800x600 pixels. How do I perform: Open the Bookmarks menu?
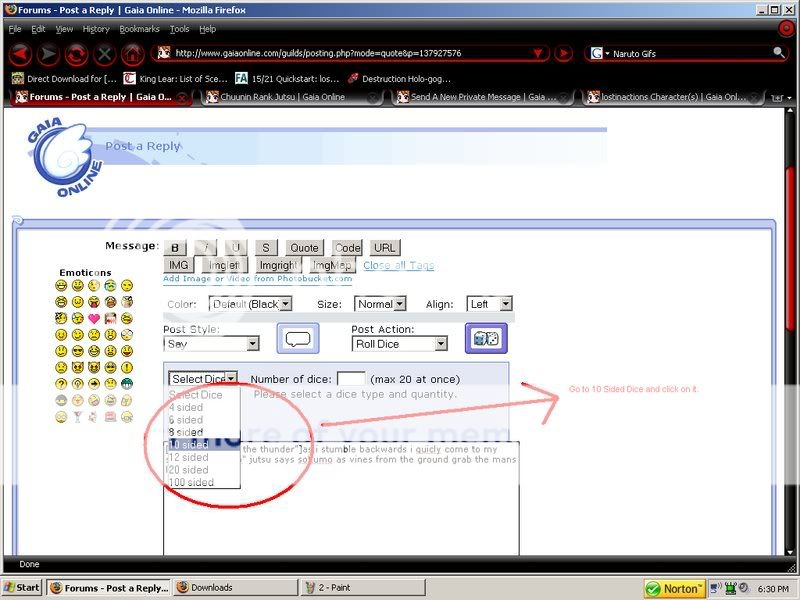139,29
